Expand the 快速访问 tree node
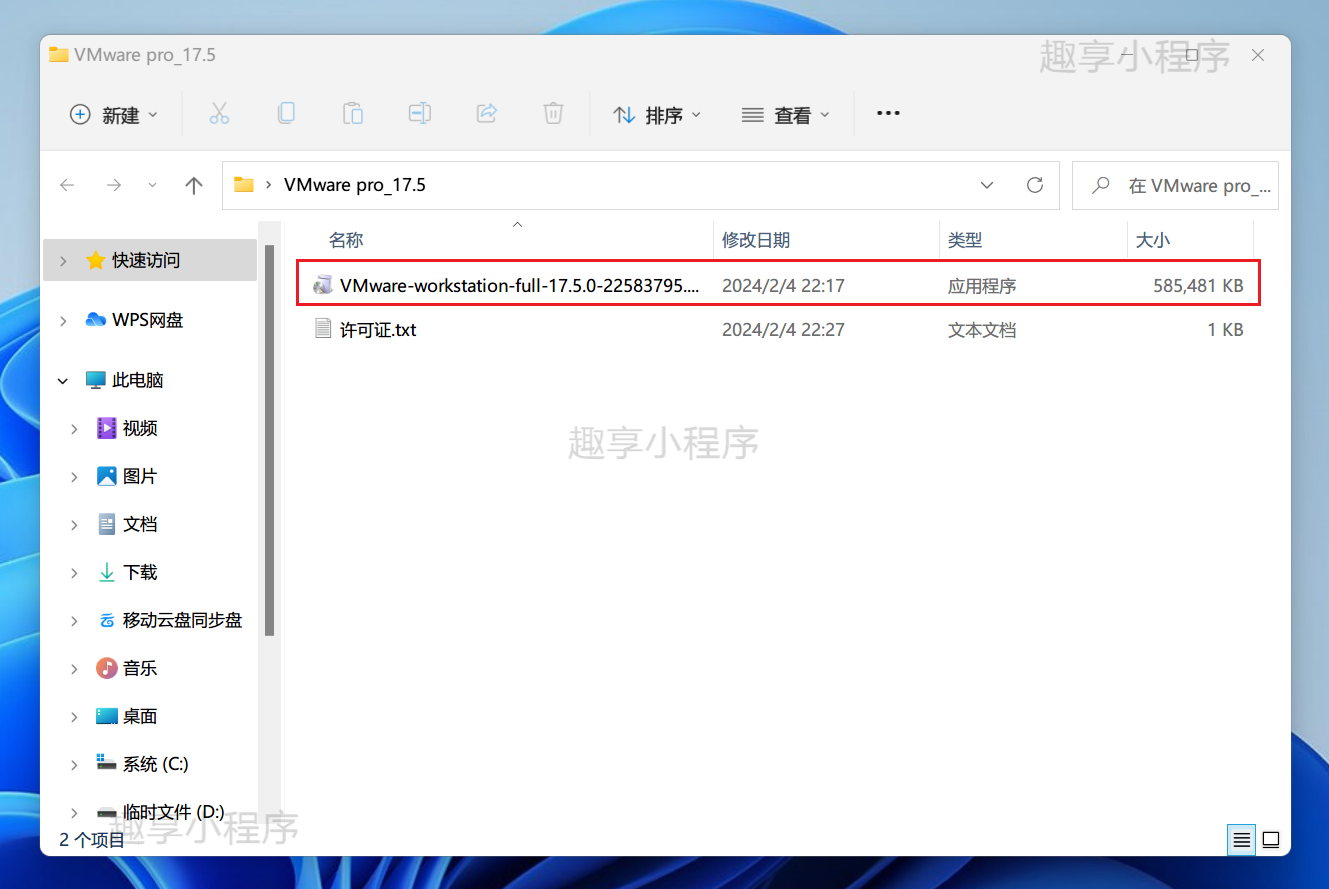The height and width of the screenshot is (889, 1329). tap(63, 260)
